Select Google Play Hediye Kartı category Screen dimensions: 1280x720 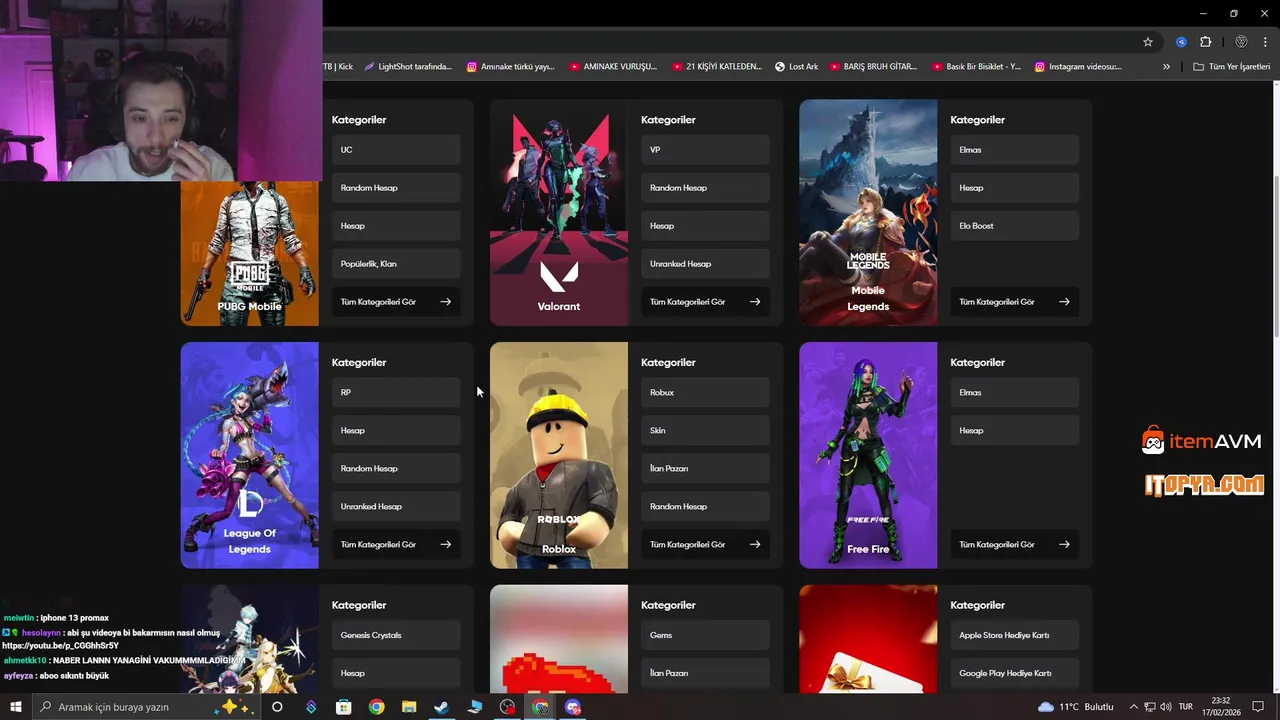coord(1014,674)
